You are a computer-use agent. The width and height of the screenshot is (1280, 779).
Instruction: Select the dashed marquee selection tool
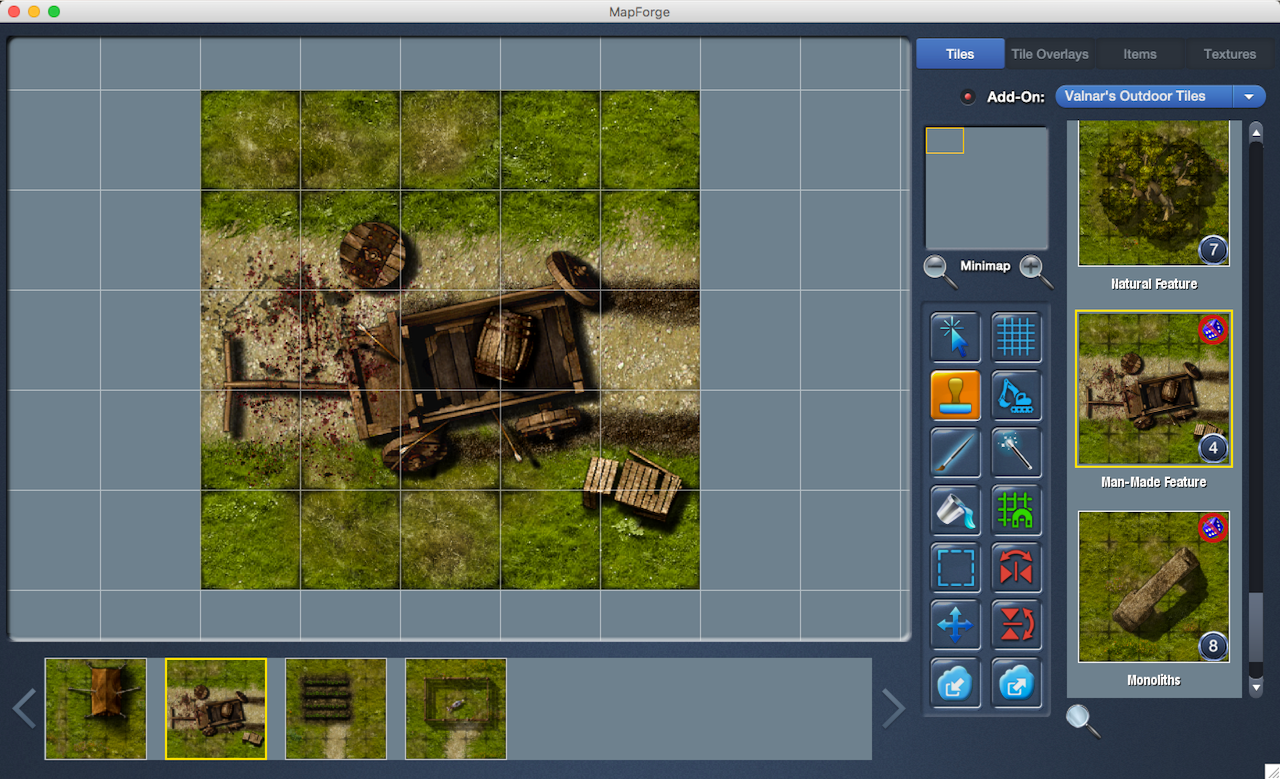pos(956,569)
